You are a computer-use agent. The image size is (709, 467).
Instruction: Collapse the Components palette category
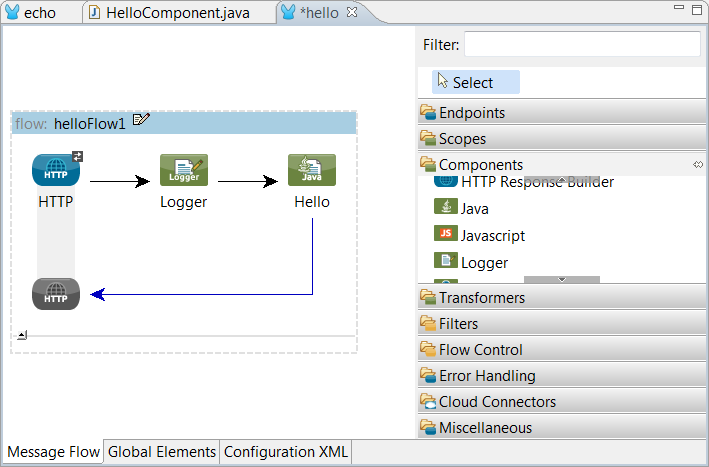(x=480, y=165)
